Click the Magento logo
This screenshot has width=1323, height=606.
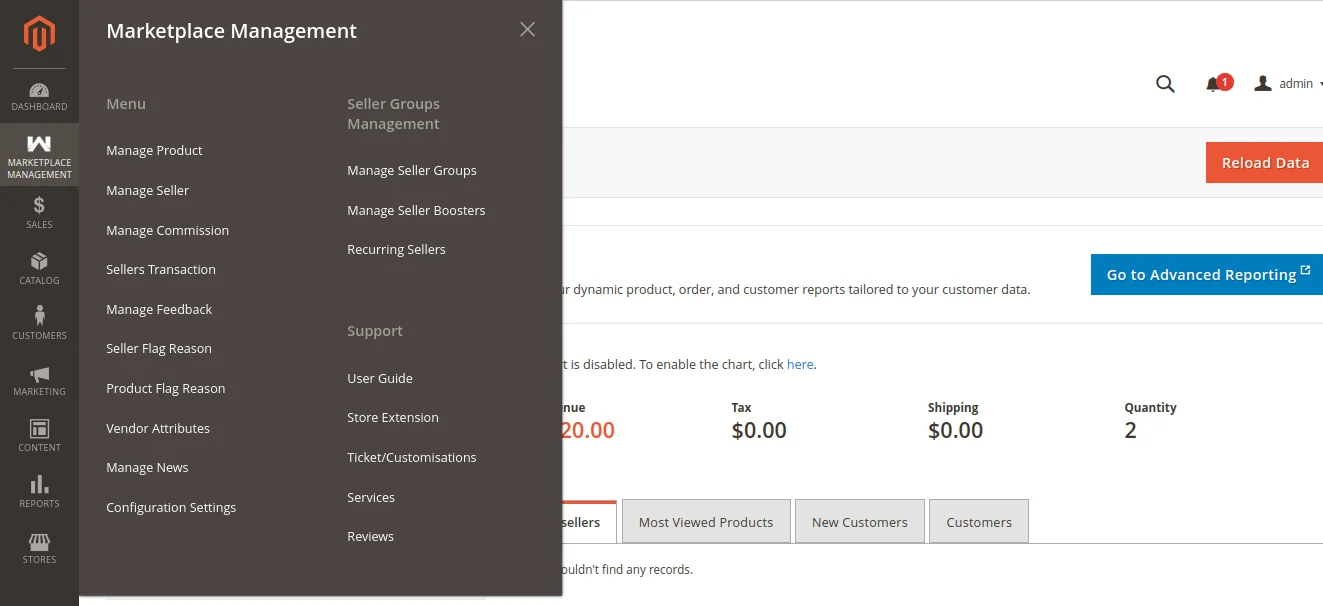coord(39,33)
